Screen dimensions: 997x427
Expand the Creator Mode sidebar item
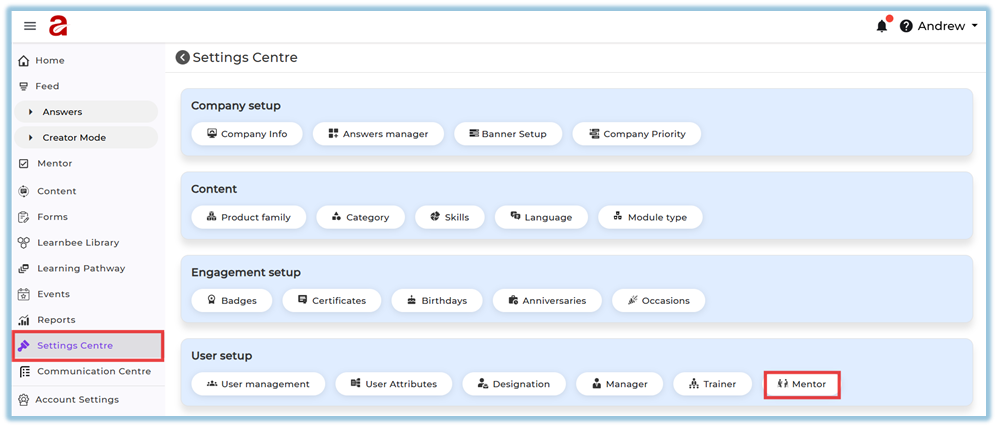(x=85, y=138)
